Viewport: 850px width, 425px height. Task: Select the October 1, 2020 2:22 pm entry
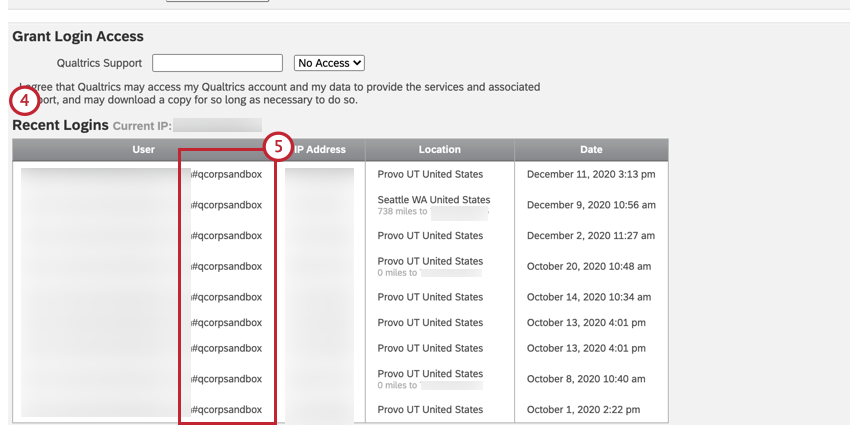(584, 410)
